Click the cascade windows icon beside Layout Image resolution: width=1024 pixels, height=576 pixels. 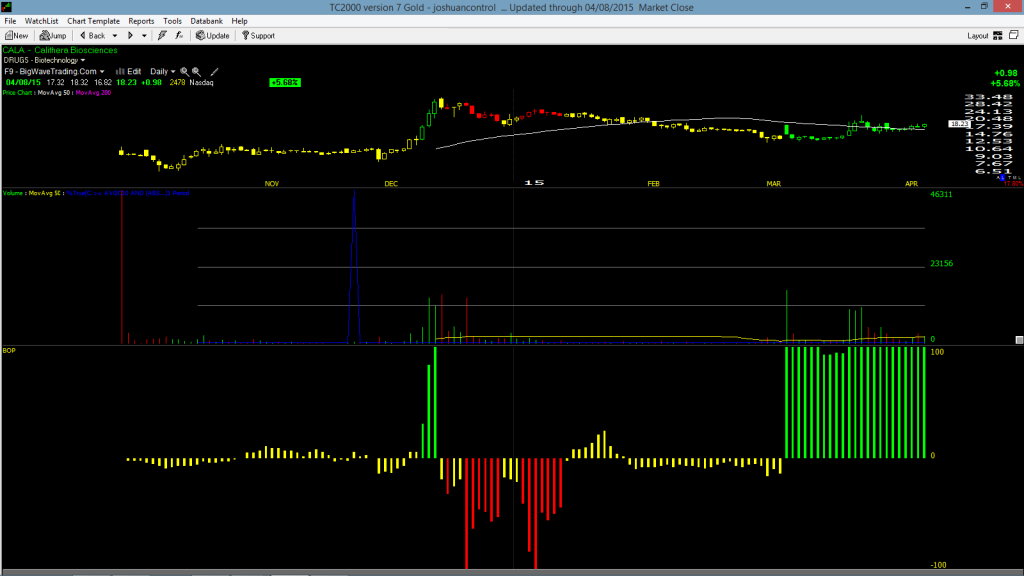click(1014, 35)
